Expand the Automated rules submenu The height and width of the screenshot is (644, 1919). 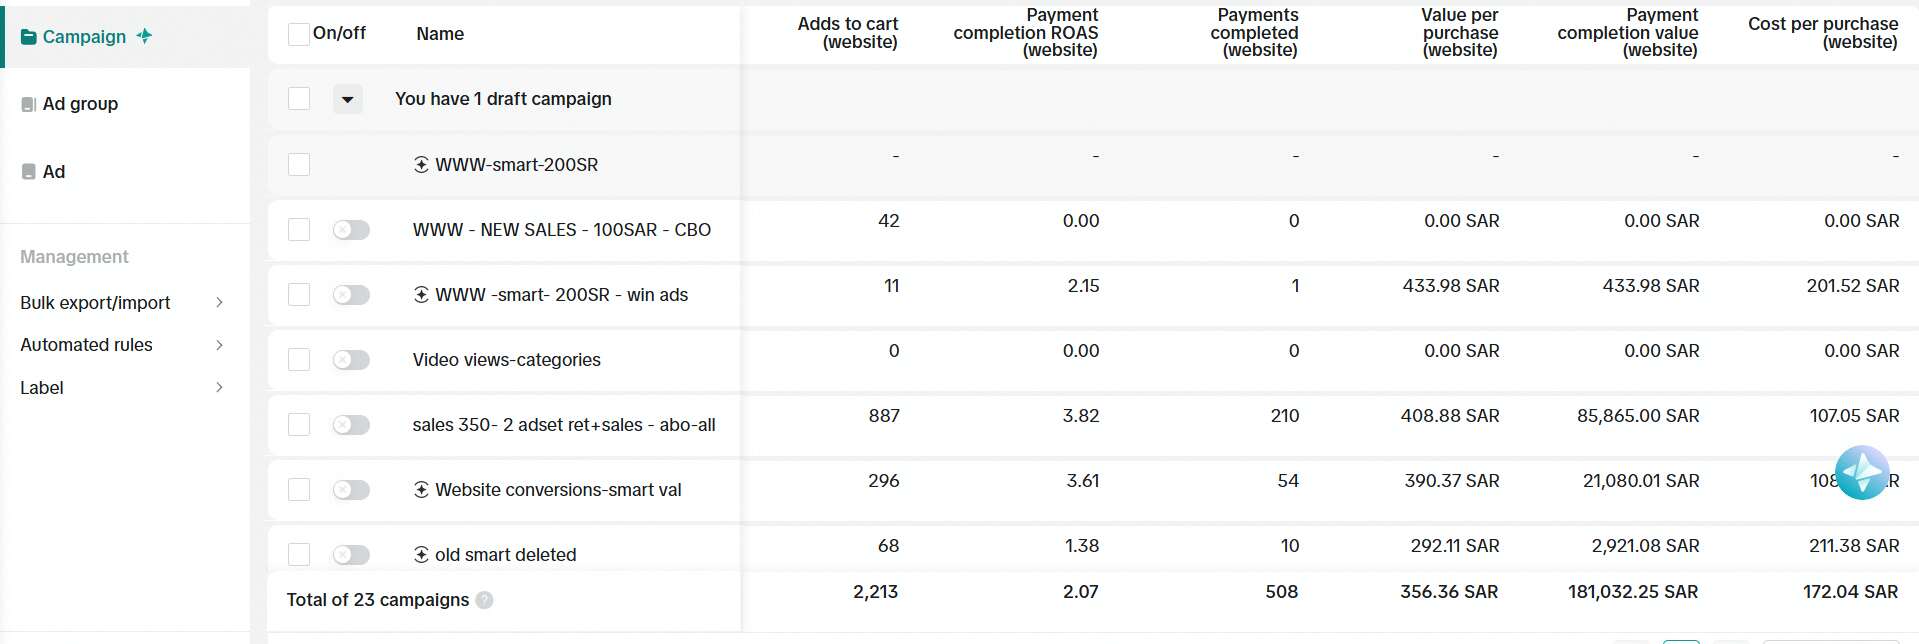click(219, 345)
